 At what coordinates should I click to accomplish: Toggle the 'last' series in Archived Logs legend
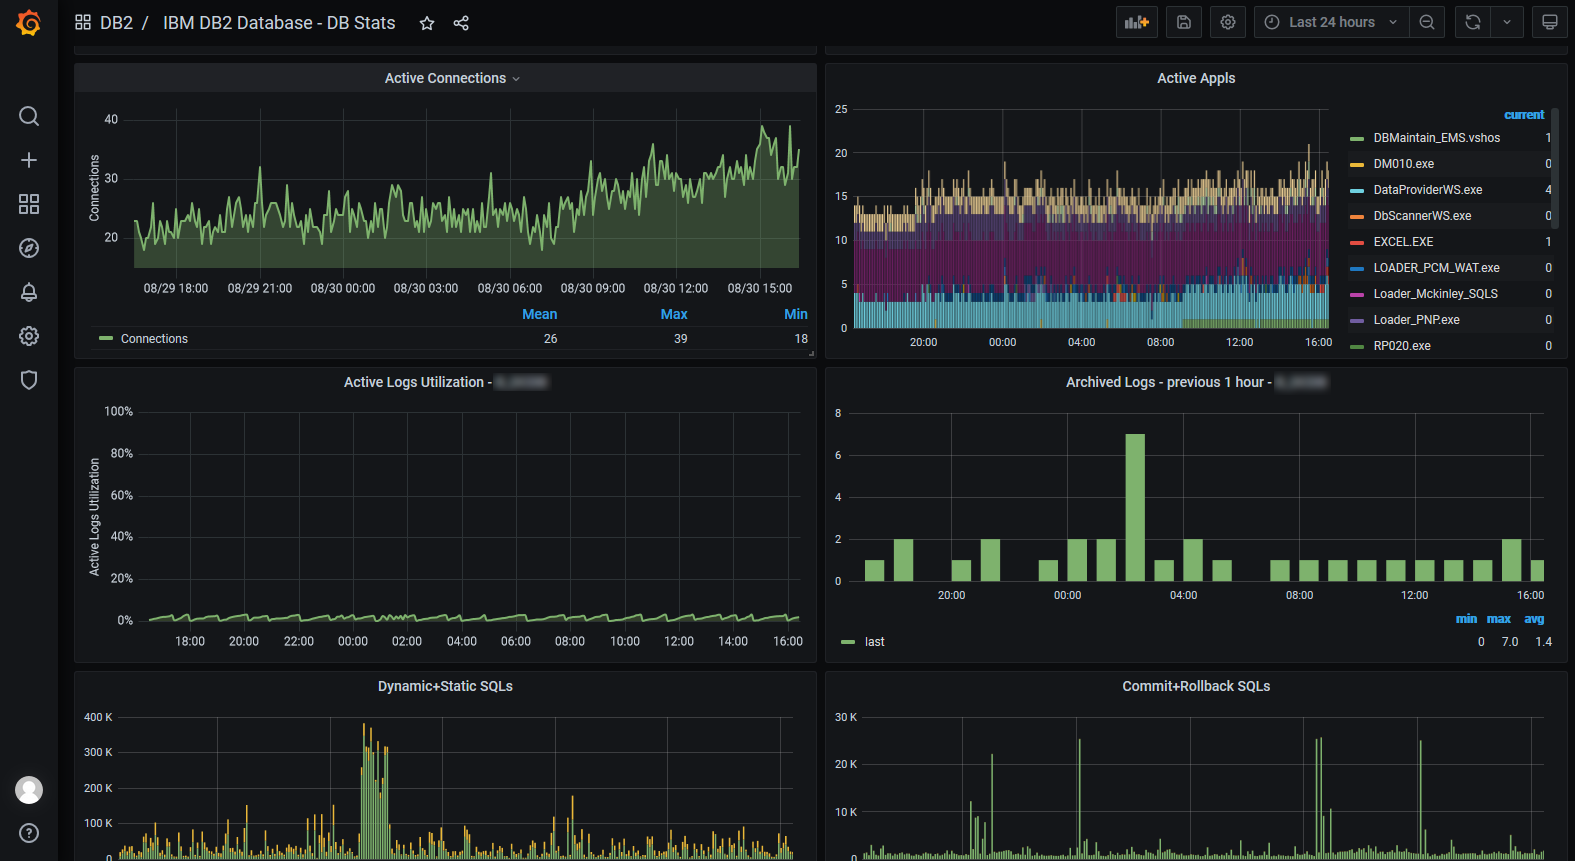(875, 642)
